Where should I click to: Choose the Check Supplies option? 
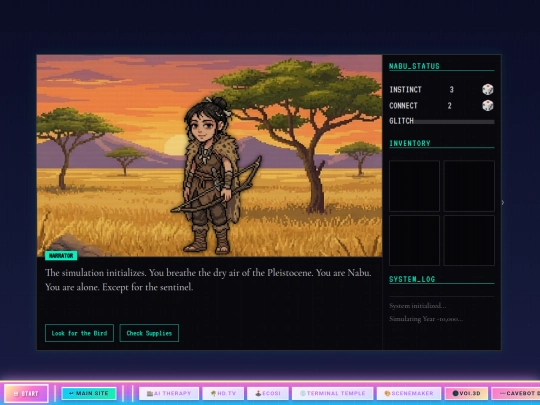coord(149,333)
